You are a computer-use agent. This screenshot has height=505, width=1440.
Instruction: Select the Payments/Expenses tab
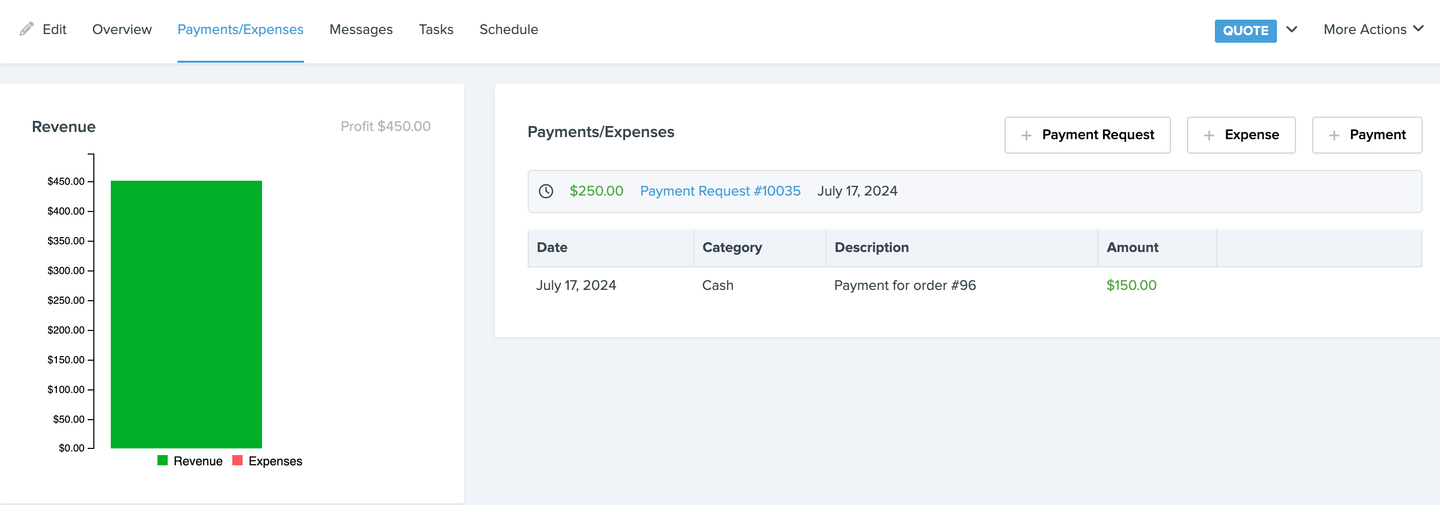pos(241,30)
